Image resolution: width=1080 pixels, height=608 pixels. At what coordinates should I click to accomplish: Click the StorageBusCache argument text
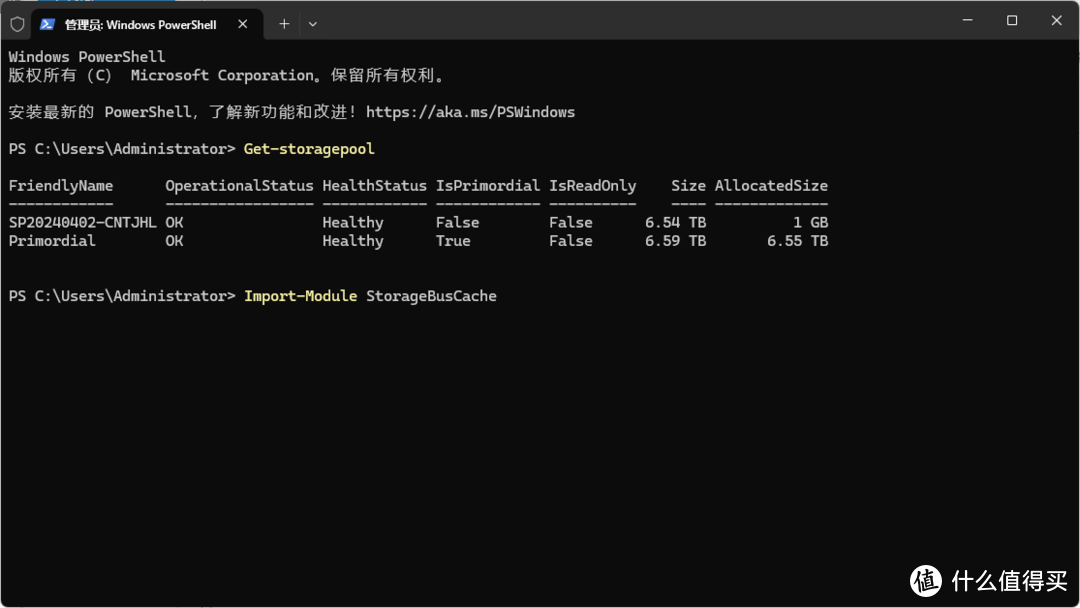pyautogui.click(x=431, y=296)
